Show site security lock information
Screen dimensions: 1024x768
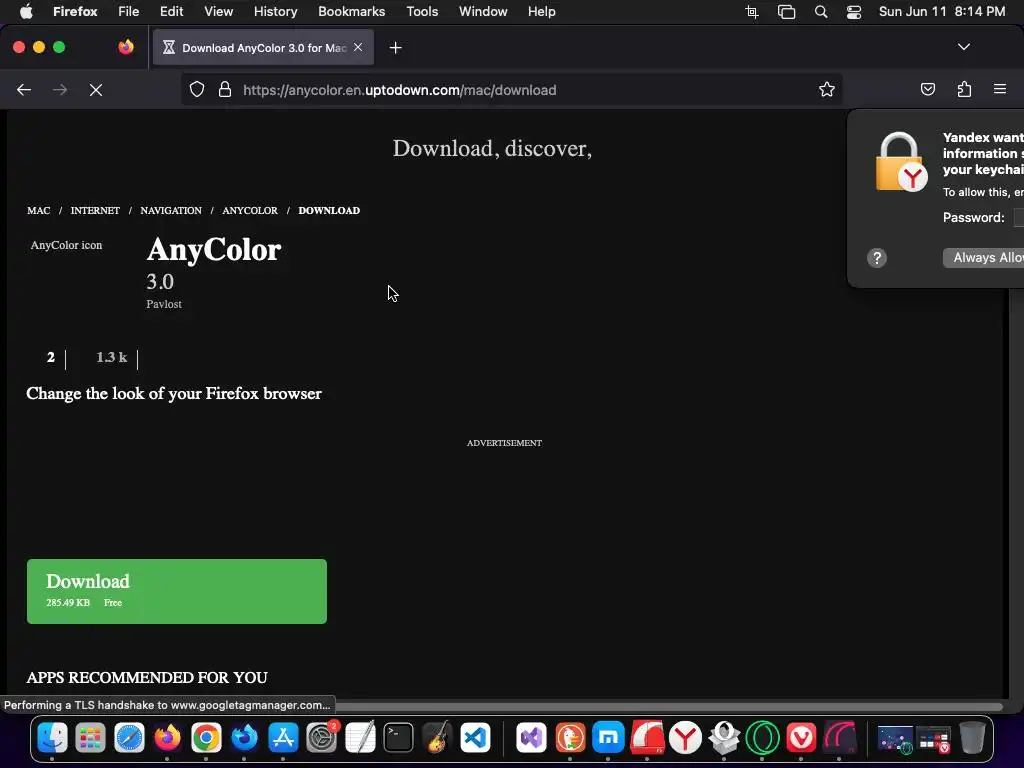[x=225, y=90]
